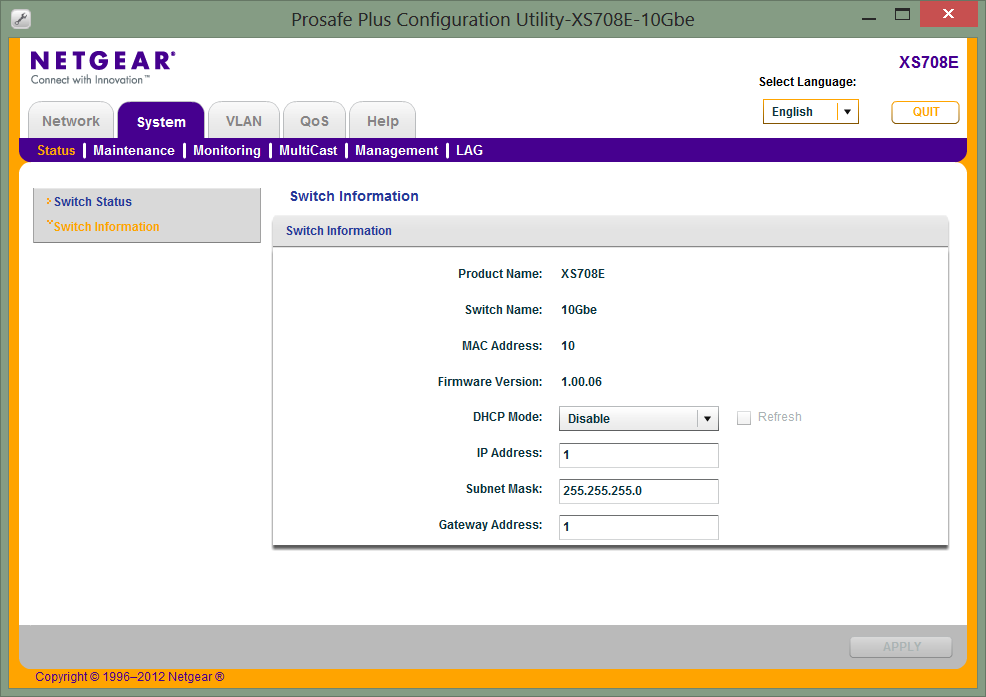Viewport: 986px width, 697px height.
Task: Click the APPLY button
Action: point(900,647)
